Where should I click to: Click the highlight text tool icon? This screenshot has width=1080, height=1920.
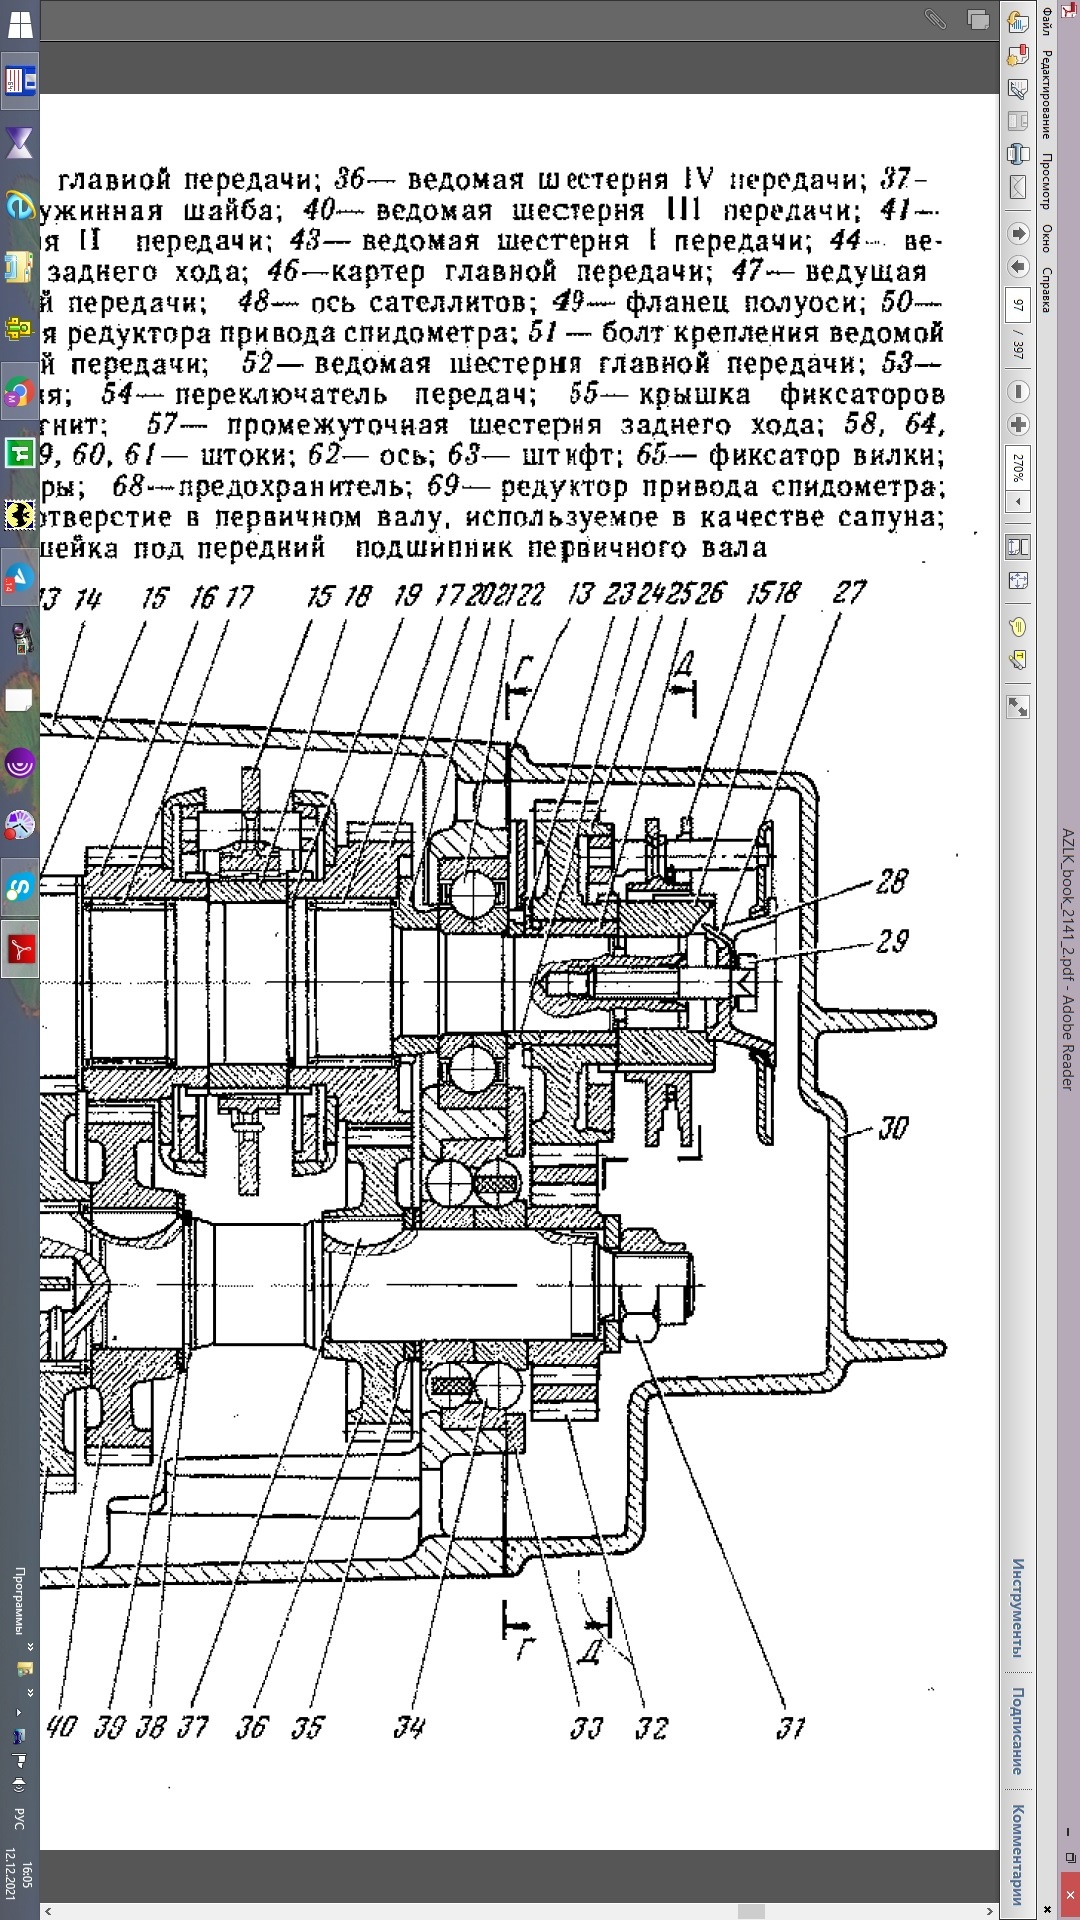click(1018, 660)
